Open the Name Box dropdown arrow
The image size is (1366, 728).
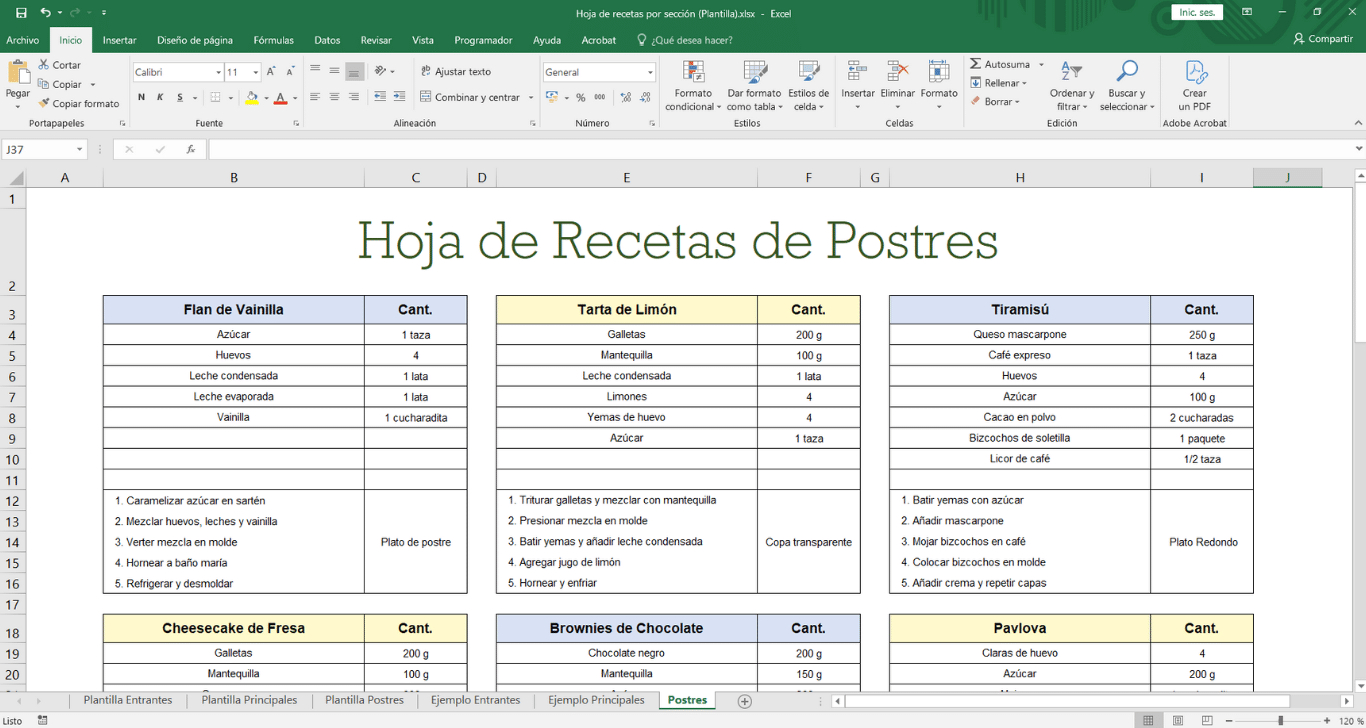pyautogui.click(x=79, y=150)
